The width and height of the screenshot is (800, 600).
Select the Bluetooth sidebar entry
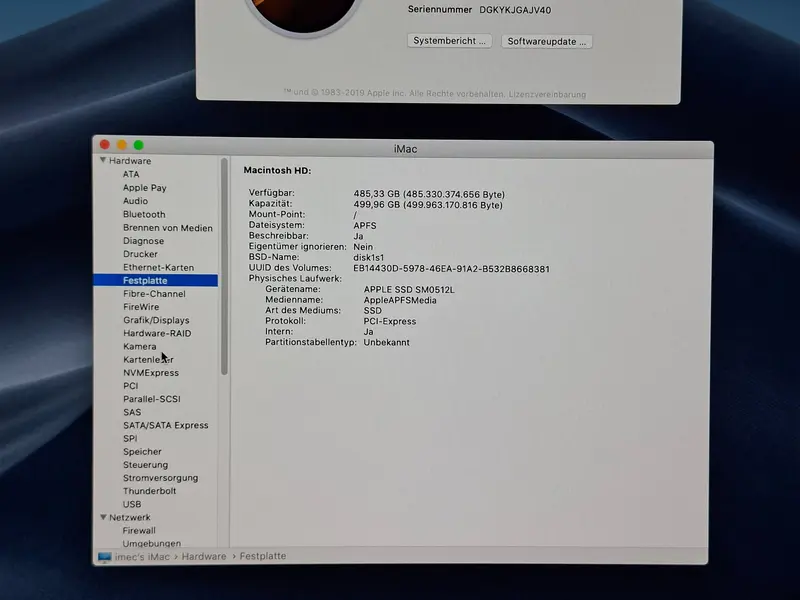(x=144, y=214)
